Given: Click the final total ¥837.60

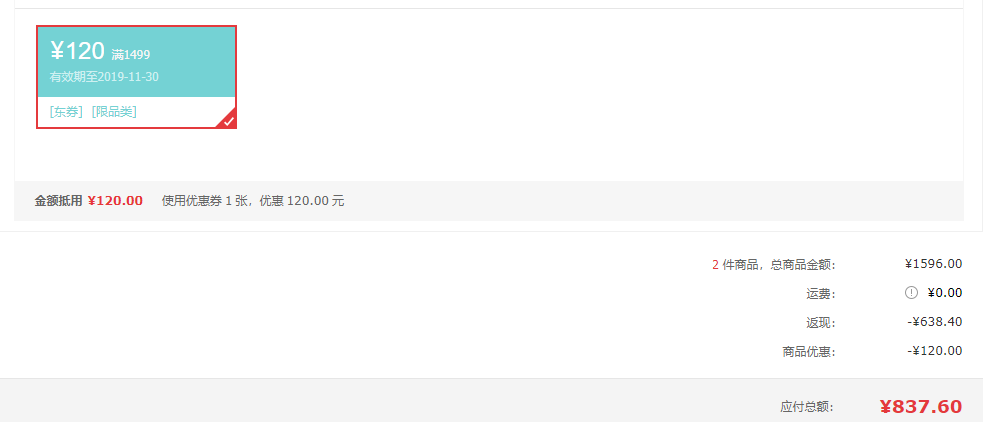Looking at the screenshot, I should [921, 406].
